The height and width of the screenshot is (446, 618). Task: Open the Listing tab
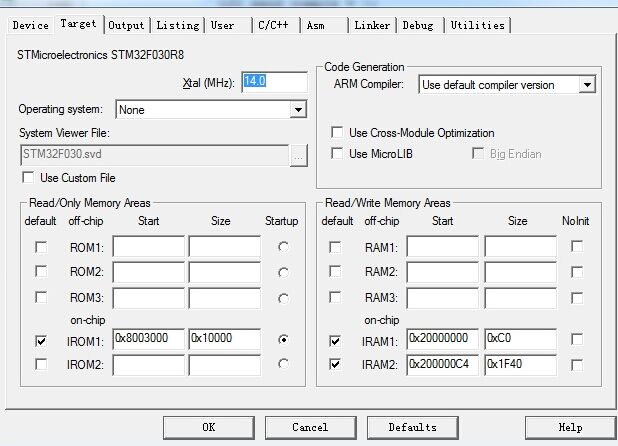(x=178, y=25)
